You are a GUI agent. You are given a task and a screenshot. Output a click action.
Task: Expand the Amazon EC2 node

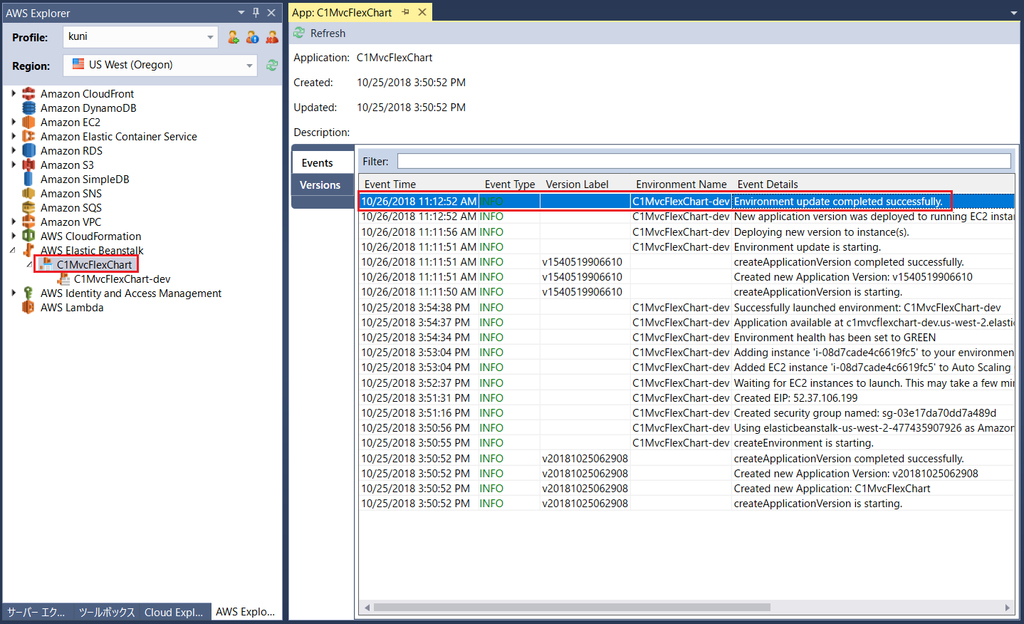(13, 122)
